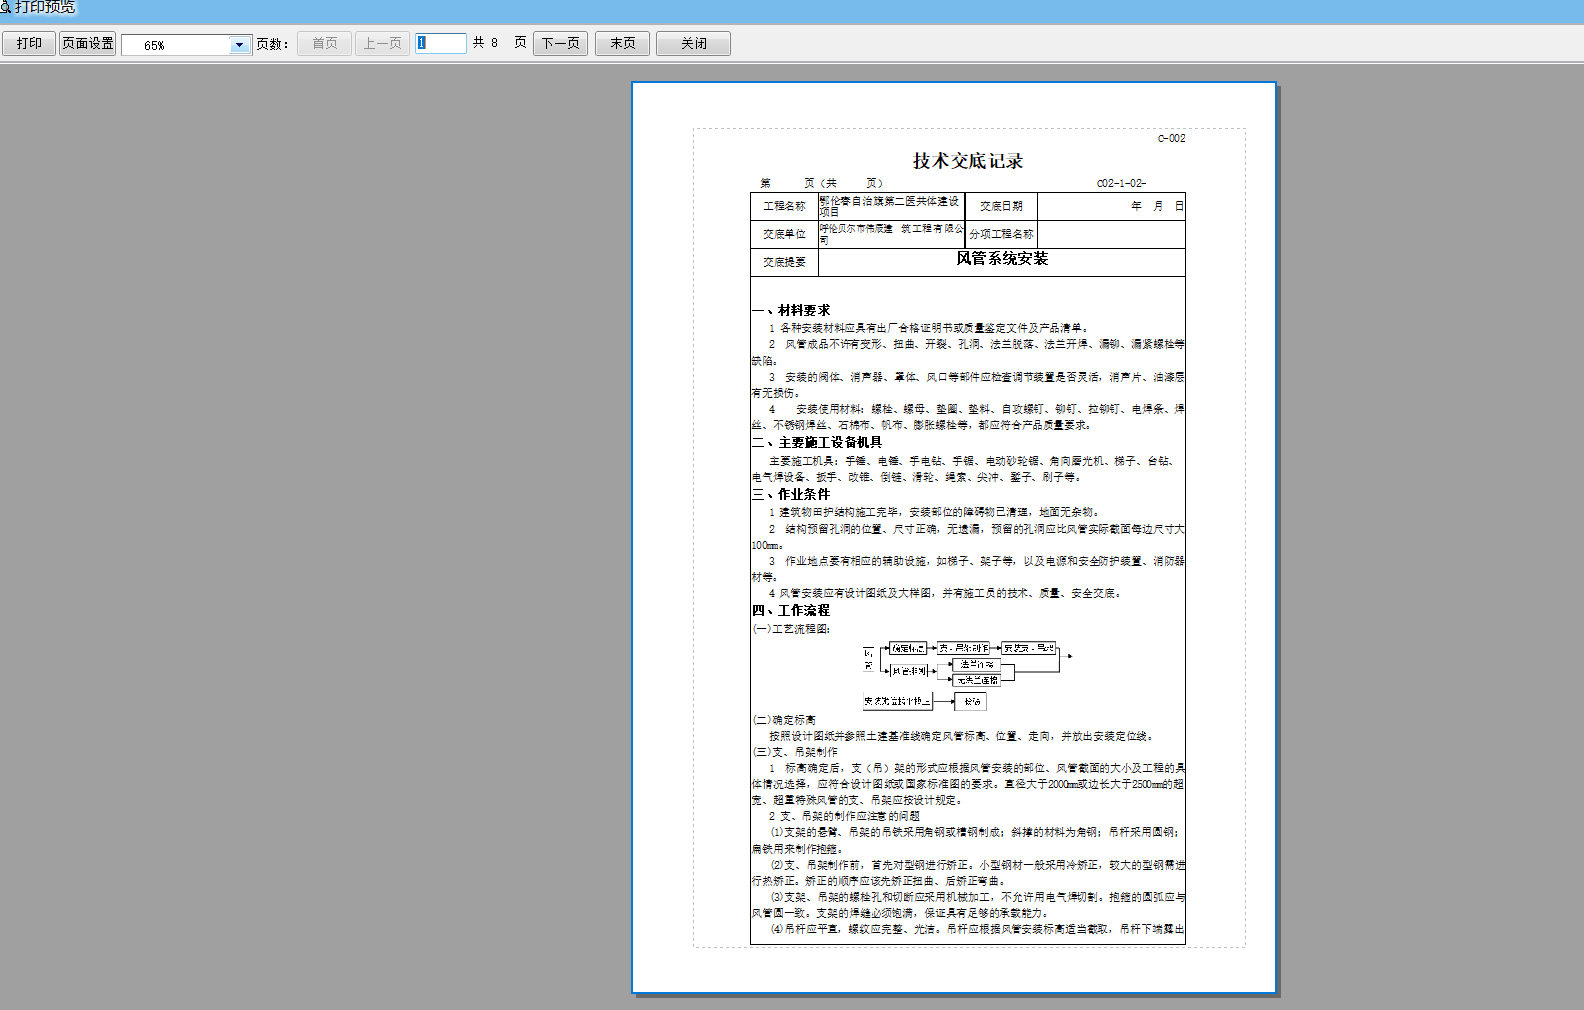Click the 交底日期 table cell
The height and width of the screenshot is (1010, 1584).
coord(1001,207)
